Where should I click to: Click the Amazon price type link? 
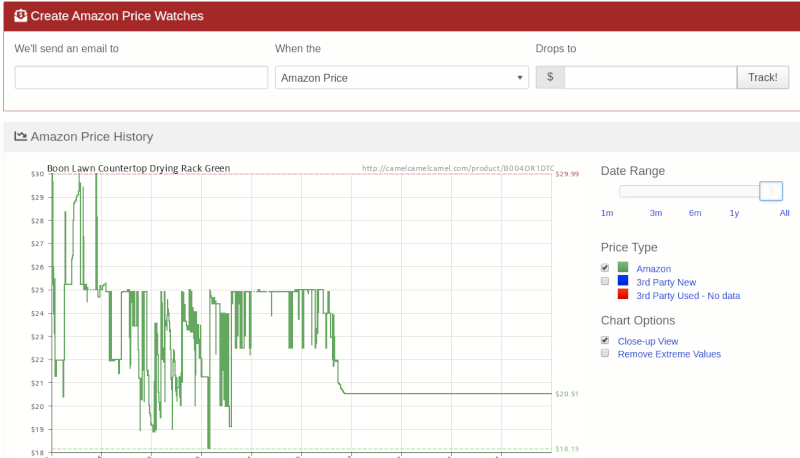click(654, 269)
